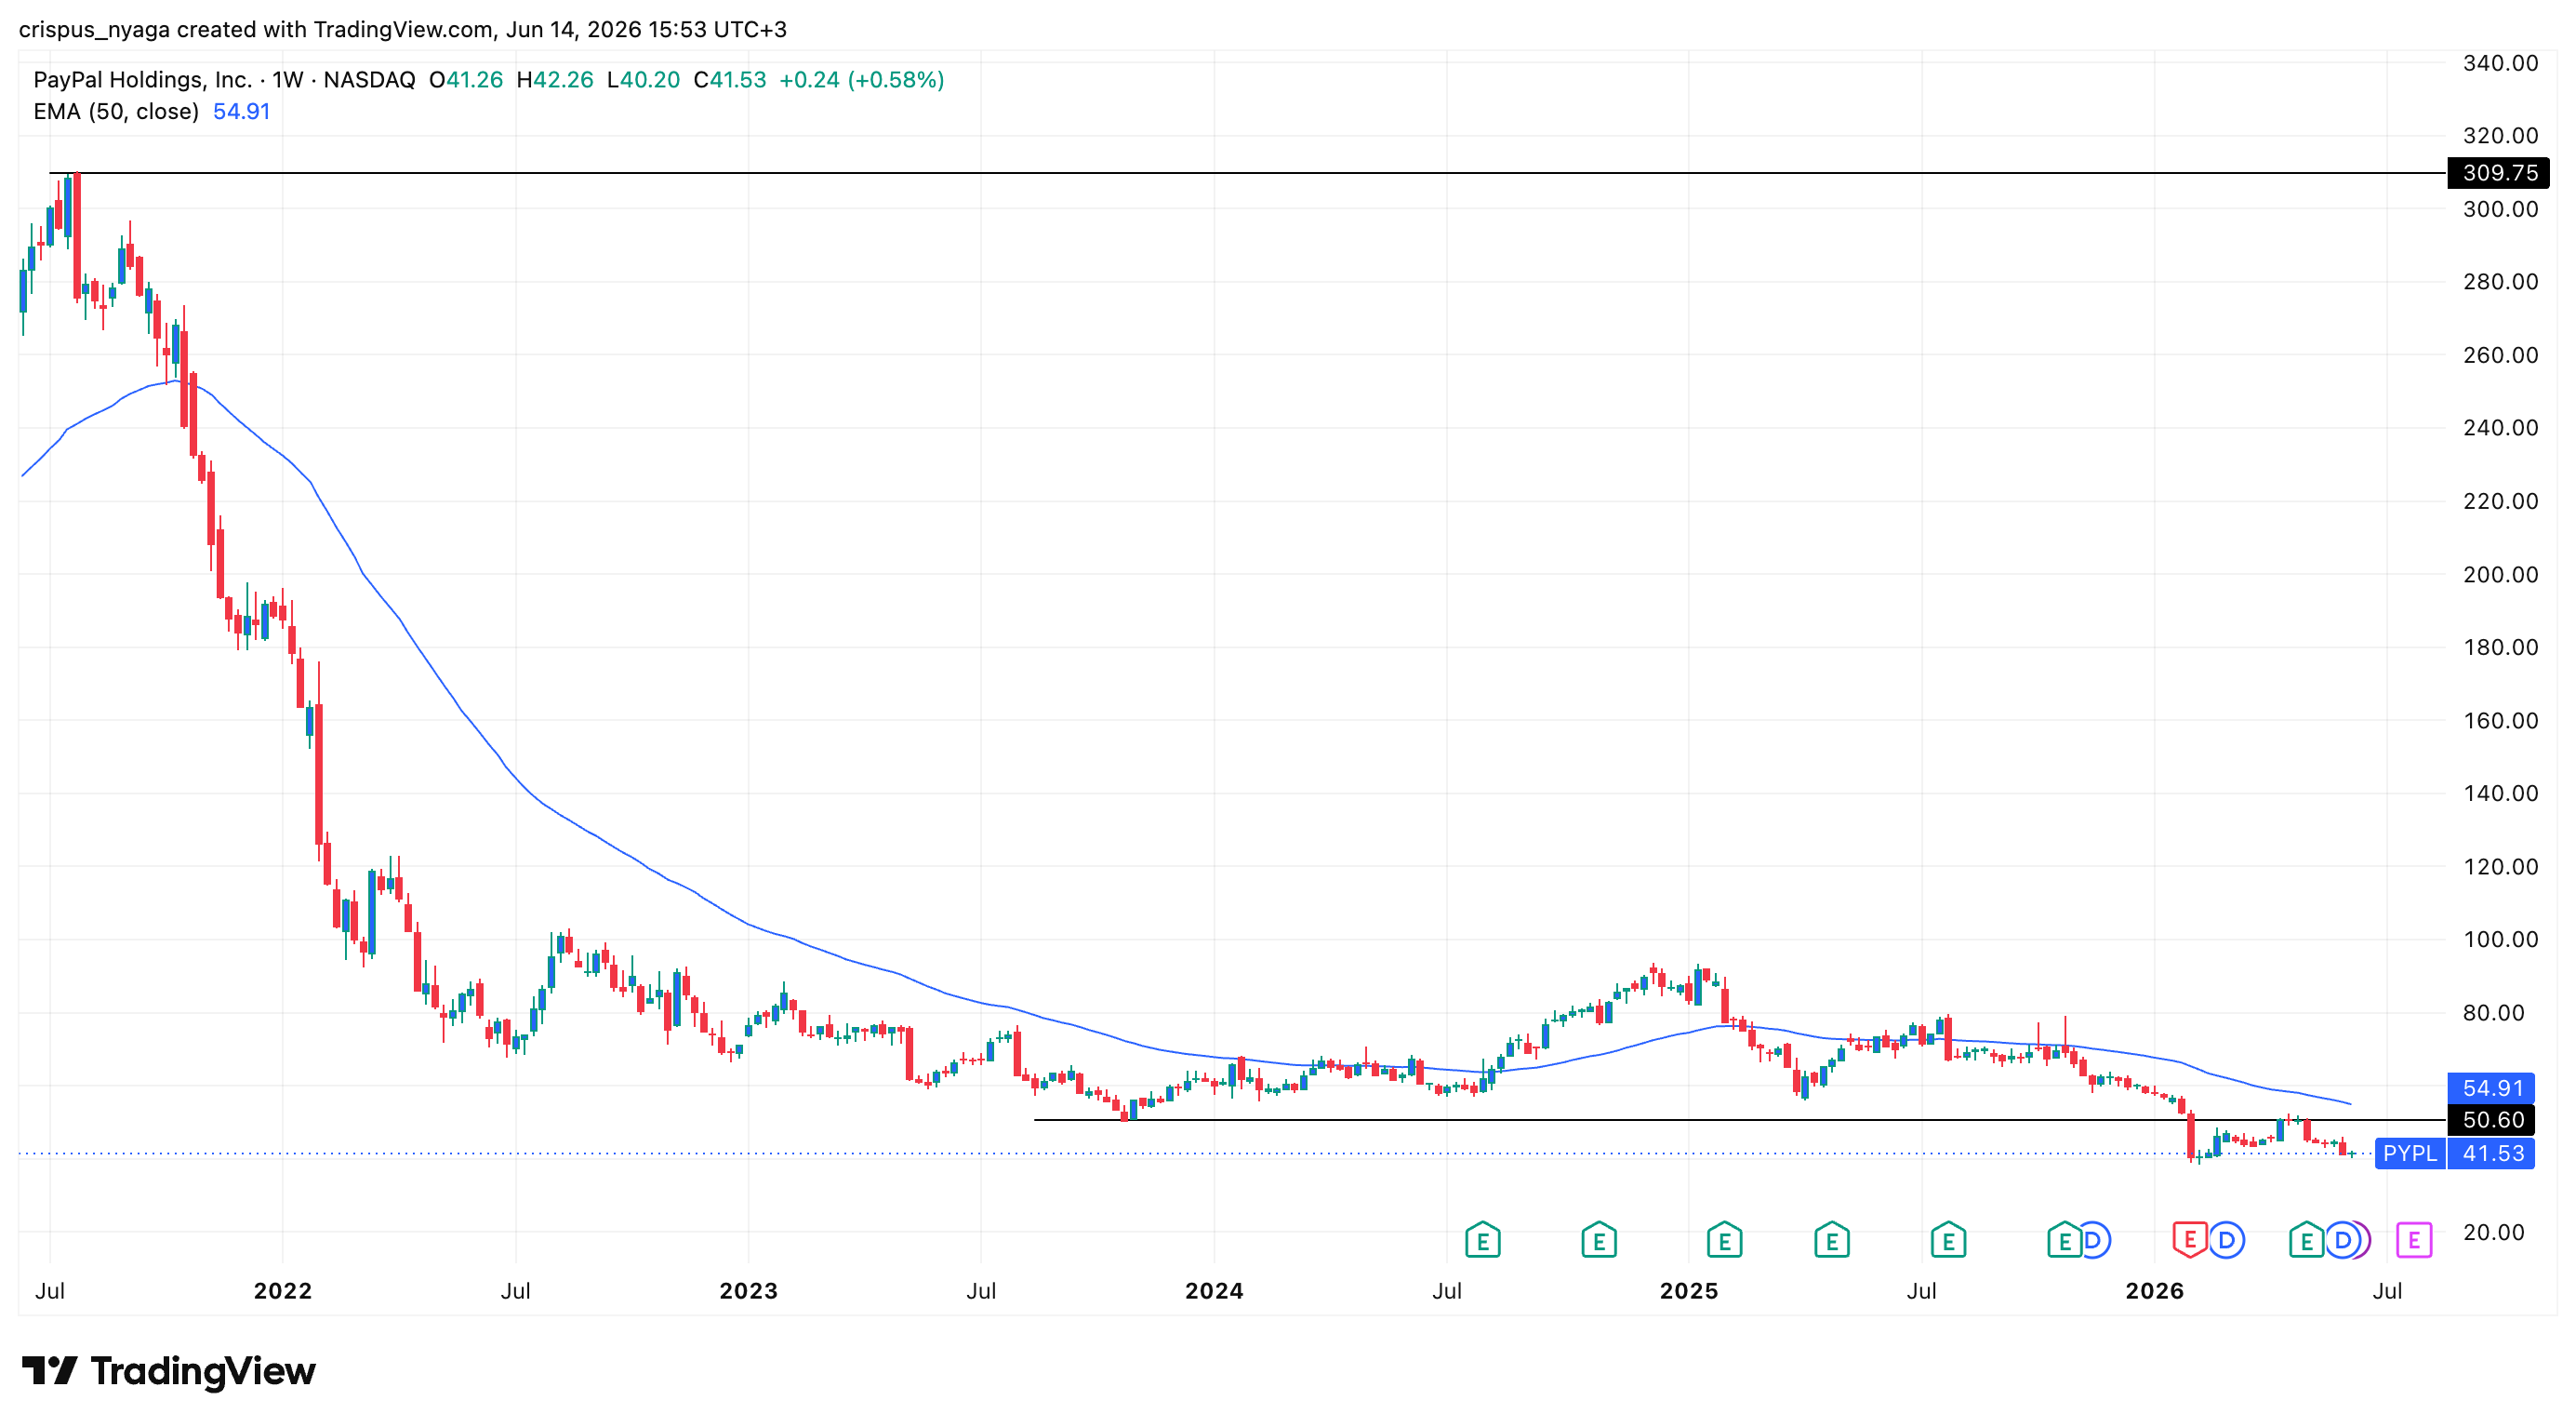Screen dimensions: 2576x1427
Task: Click the 100.00 price scale label
Action: click(2500, 939)
